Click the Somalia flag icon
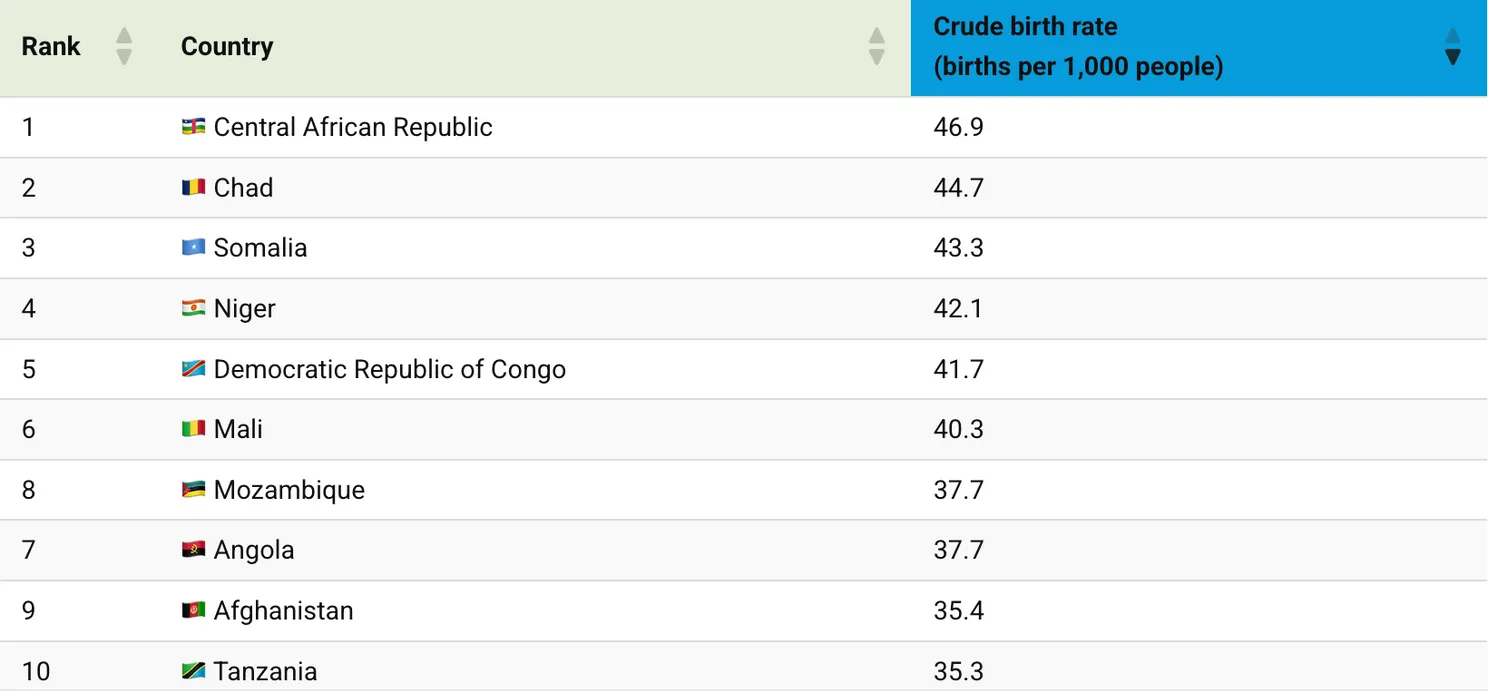 coord(193,248)
